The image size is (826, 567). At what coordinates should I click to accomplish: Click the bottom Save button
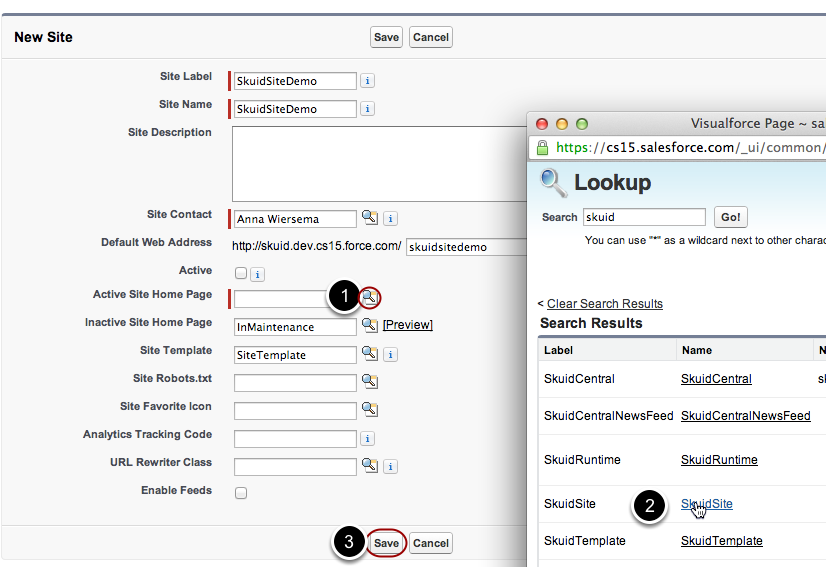[386, 543]
